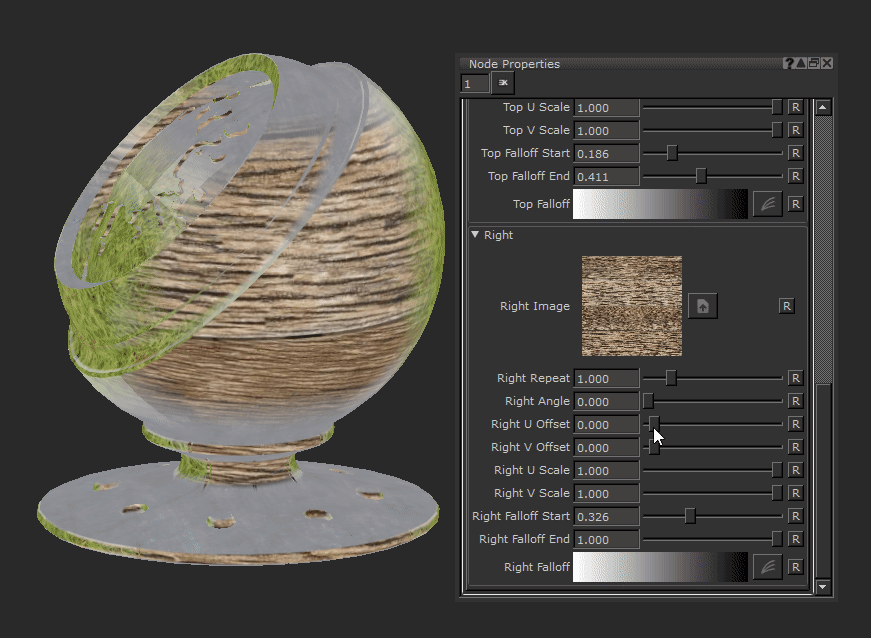
Task: Open the Top Falloff curve editor
Action: [767, 204]
